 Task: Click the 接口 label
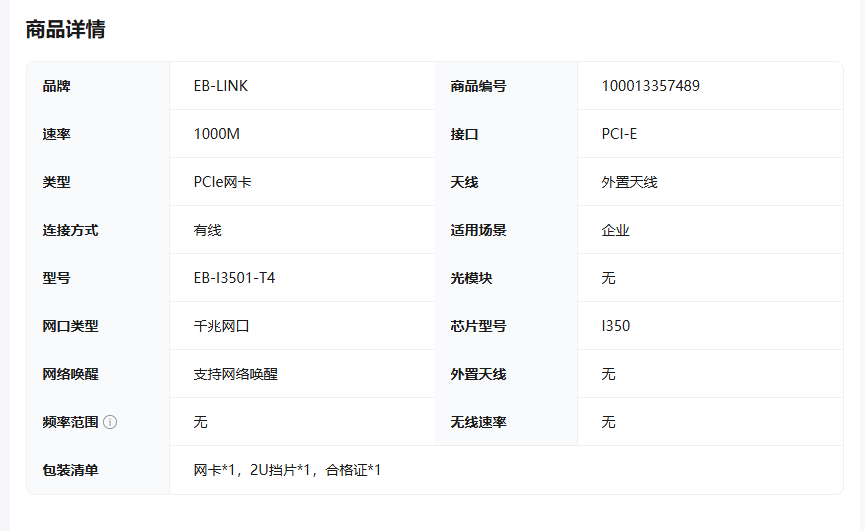[x=464, y=134]
